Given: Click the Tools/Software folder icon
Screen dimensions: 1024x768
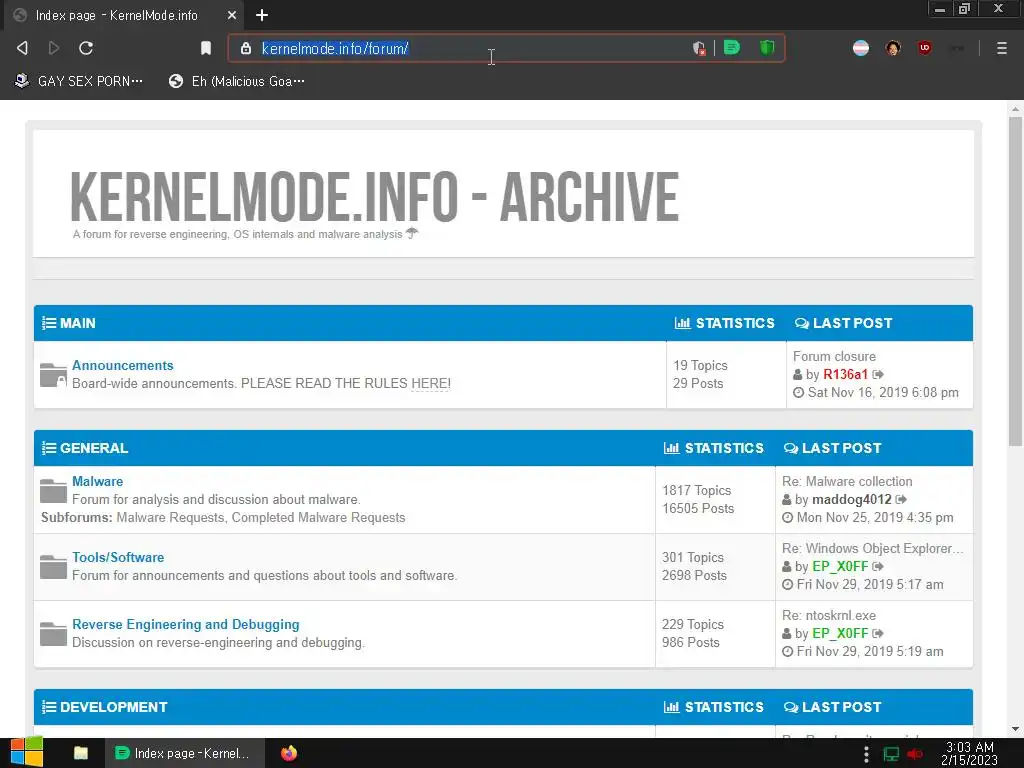Looking at the screenshot, I should pos(53,566).
